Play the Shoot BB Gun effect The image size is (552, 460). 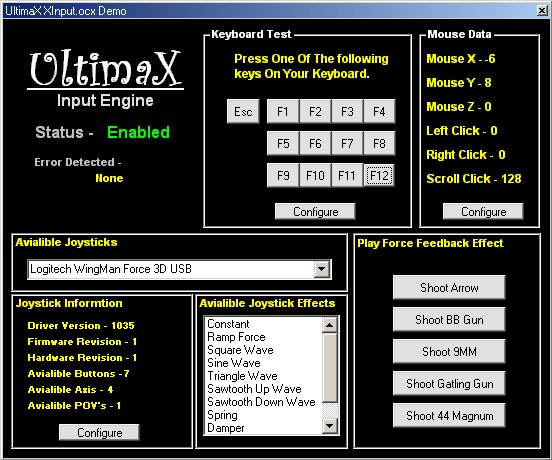[x=449, y=320]
